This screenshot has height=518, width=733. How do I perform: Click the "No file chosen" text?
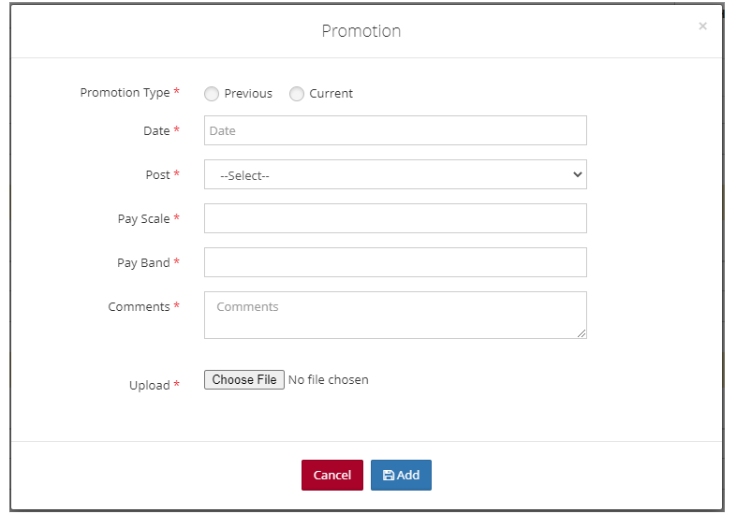click(x=328, y=380)
